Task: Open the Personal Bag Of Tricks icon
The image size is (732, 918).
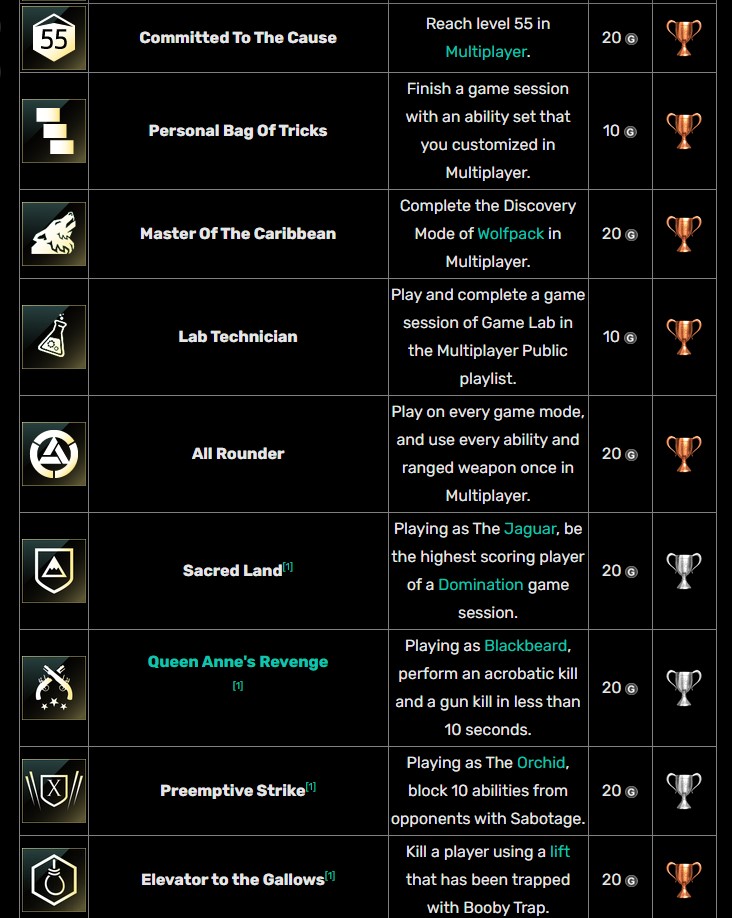Action: pos(54,131)
